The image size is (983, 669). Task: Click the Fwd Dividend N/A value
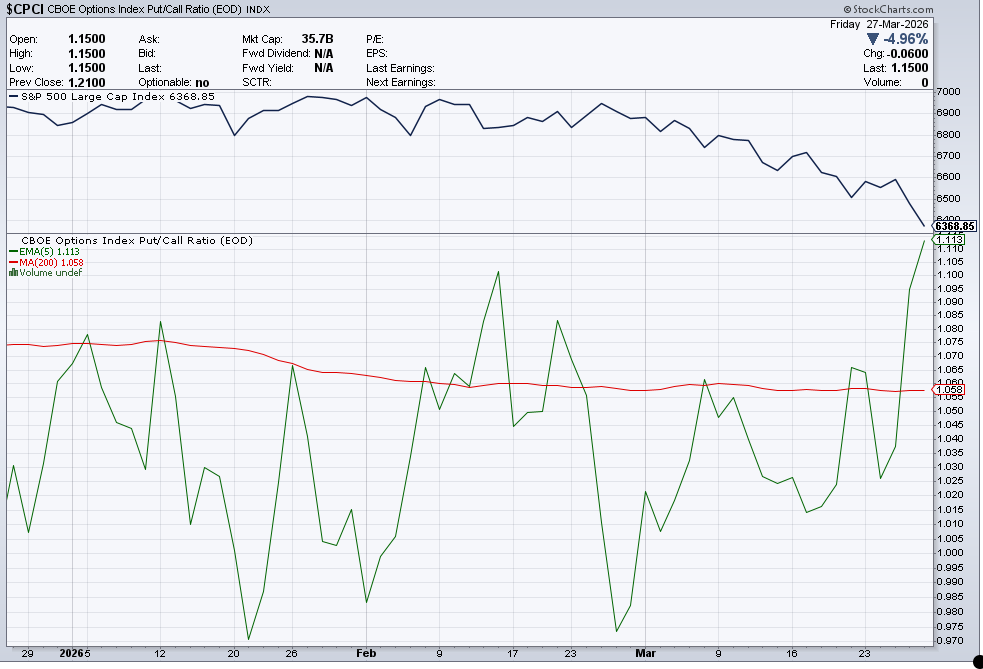point(323,53)
